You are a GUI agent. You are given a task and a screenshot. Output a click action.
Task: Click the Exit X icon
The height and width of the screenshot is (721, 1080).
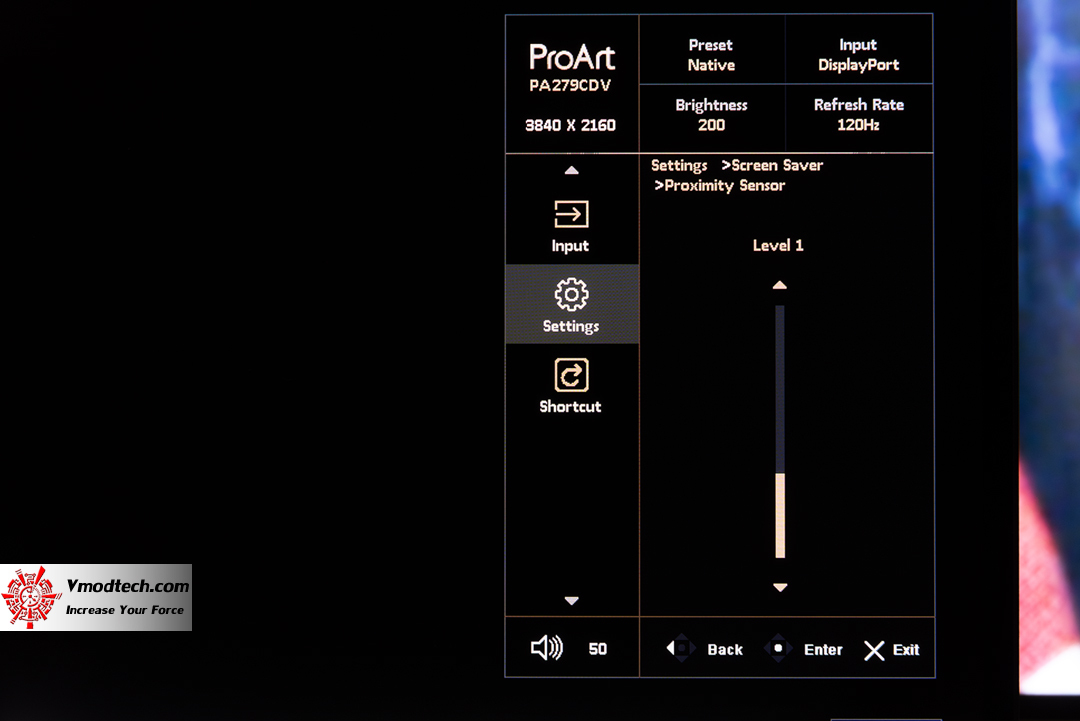point(874,650)
